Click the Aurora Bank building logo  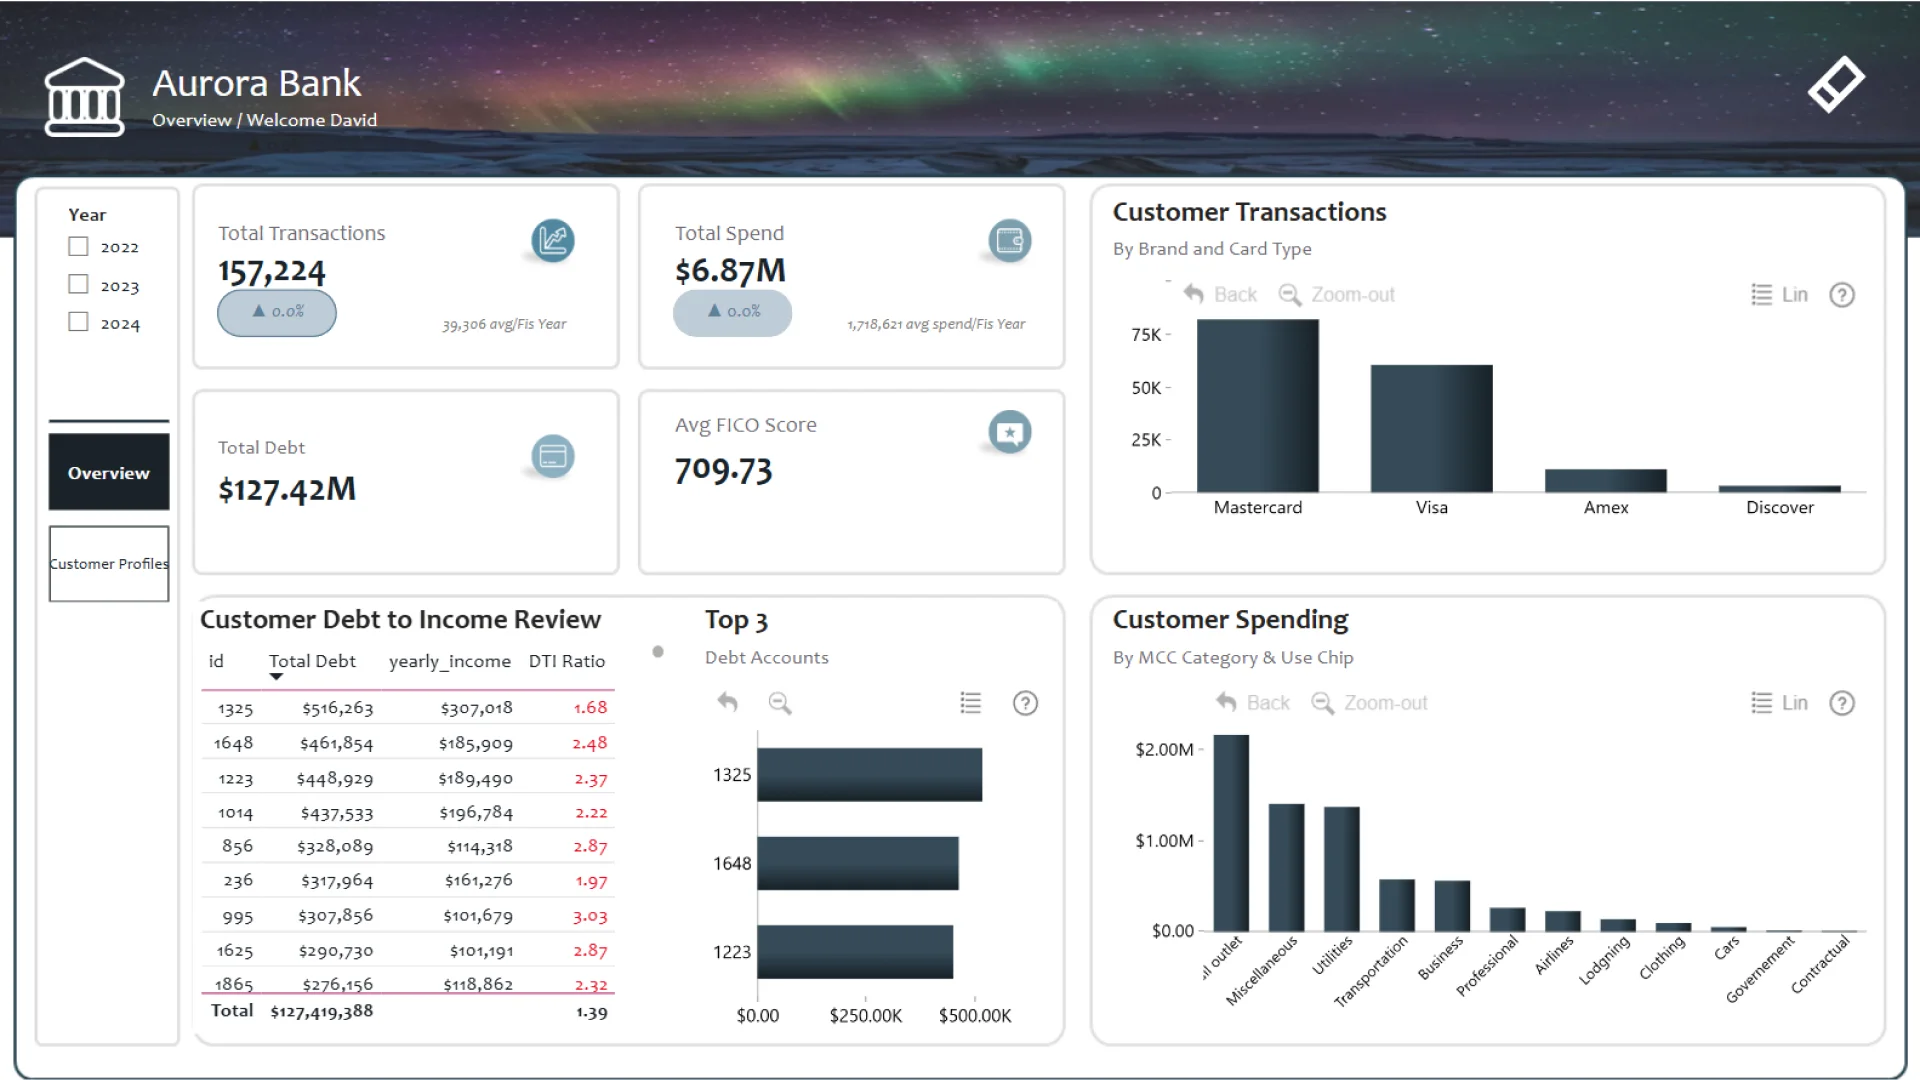click(x=85, y=97)
